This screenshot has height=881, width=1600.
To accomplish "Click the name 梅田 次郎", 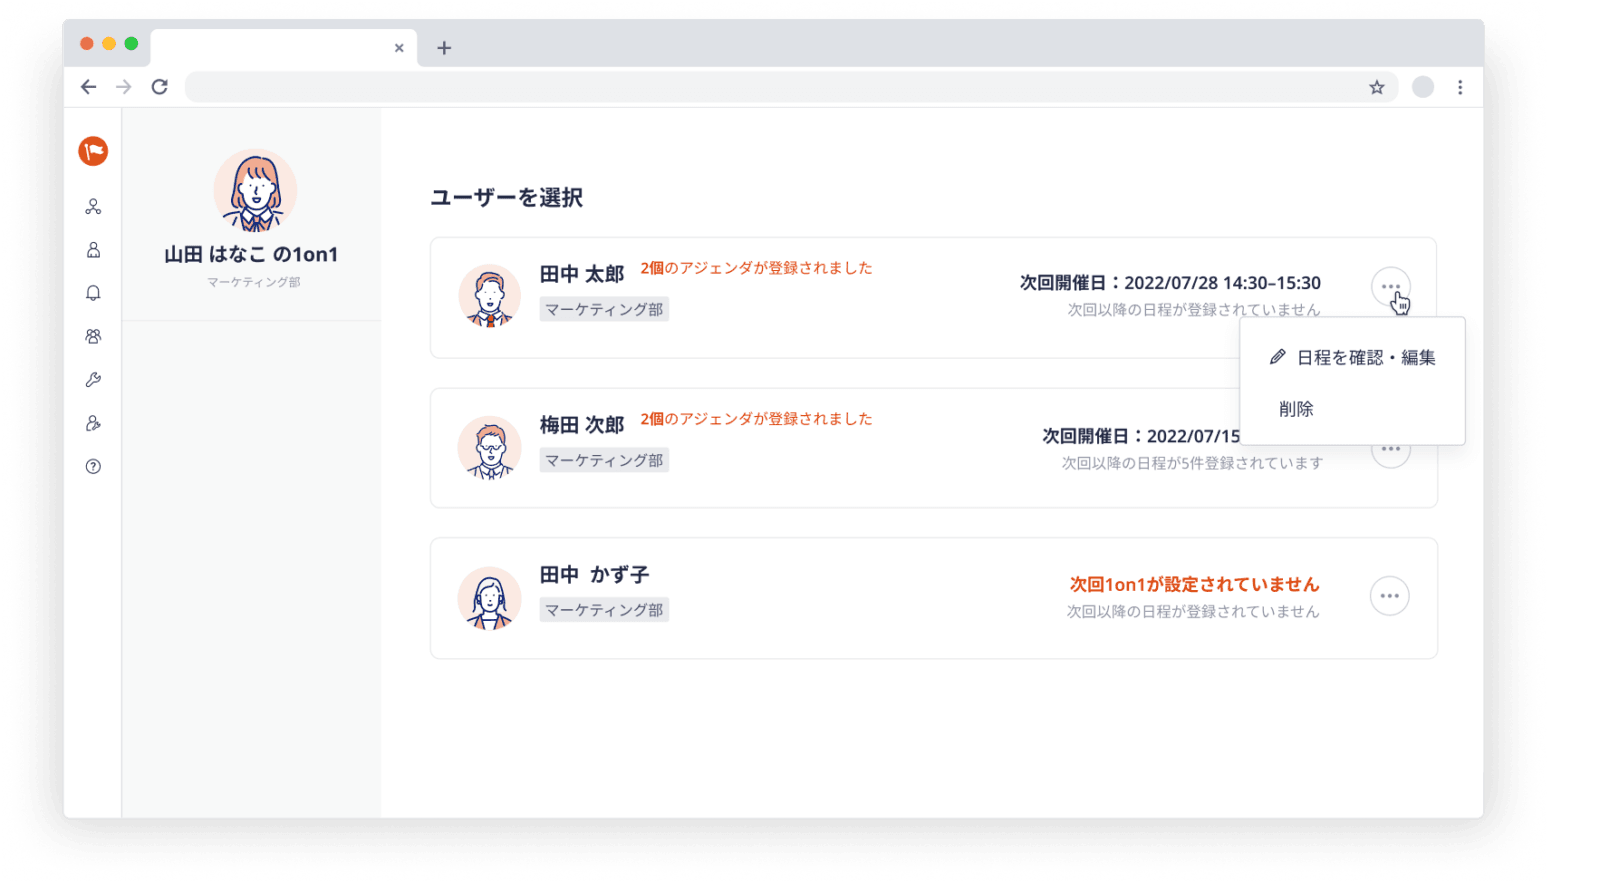I will point(582,425).
